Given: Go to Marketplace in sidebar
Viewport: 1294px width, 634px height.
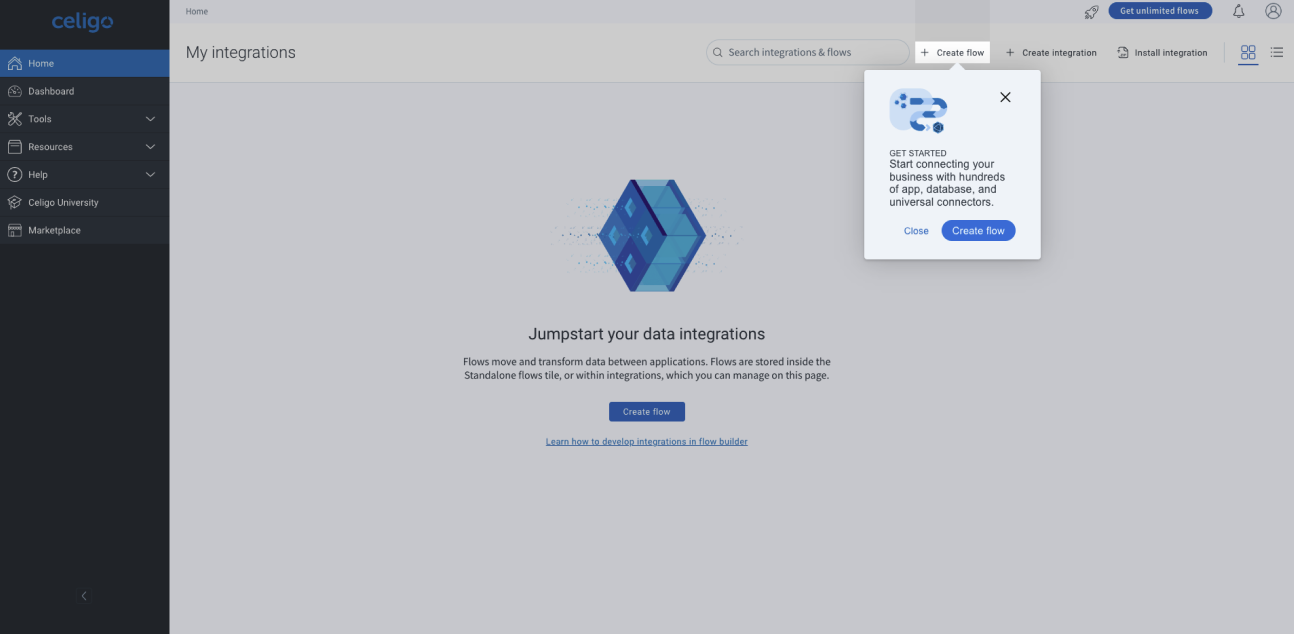Looking at the screenshot, I should (x=54, y=230).
